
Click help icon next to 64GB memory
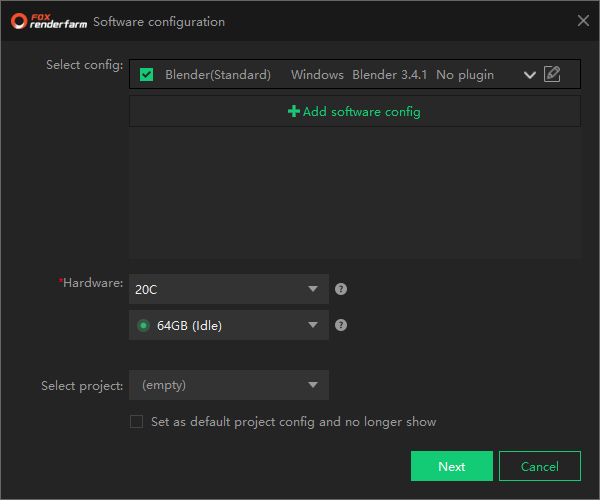point(341,325)
